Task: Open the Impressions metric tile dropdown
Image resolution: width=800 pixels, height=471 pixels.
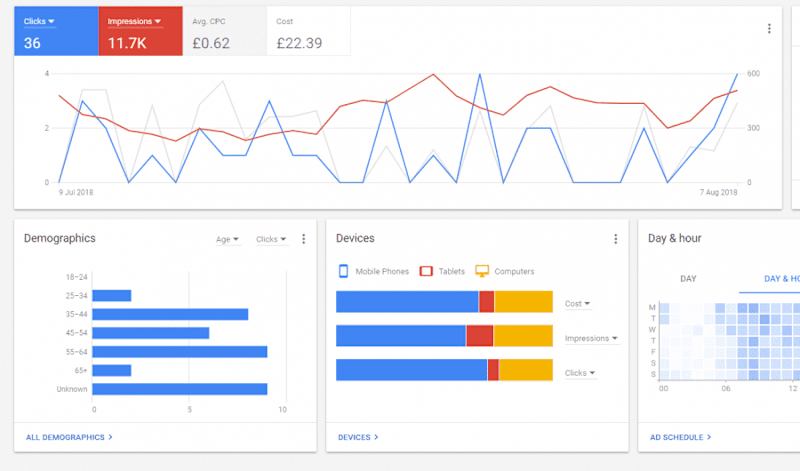Action: click(x=134, y=21)
